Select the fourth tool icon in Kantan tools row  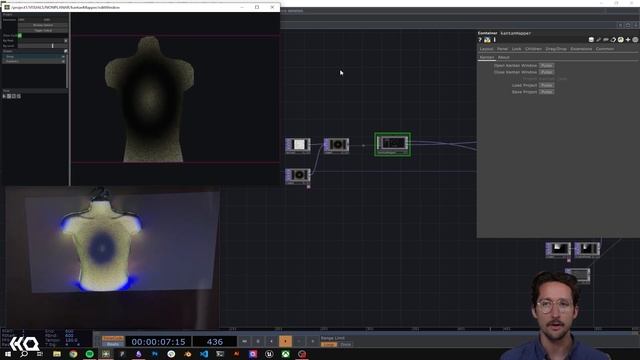(x=19, y=96)
